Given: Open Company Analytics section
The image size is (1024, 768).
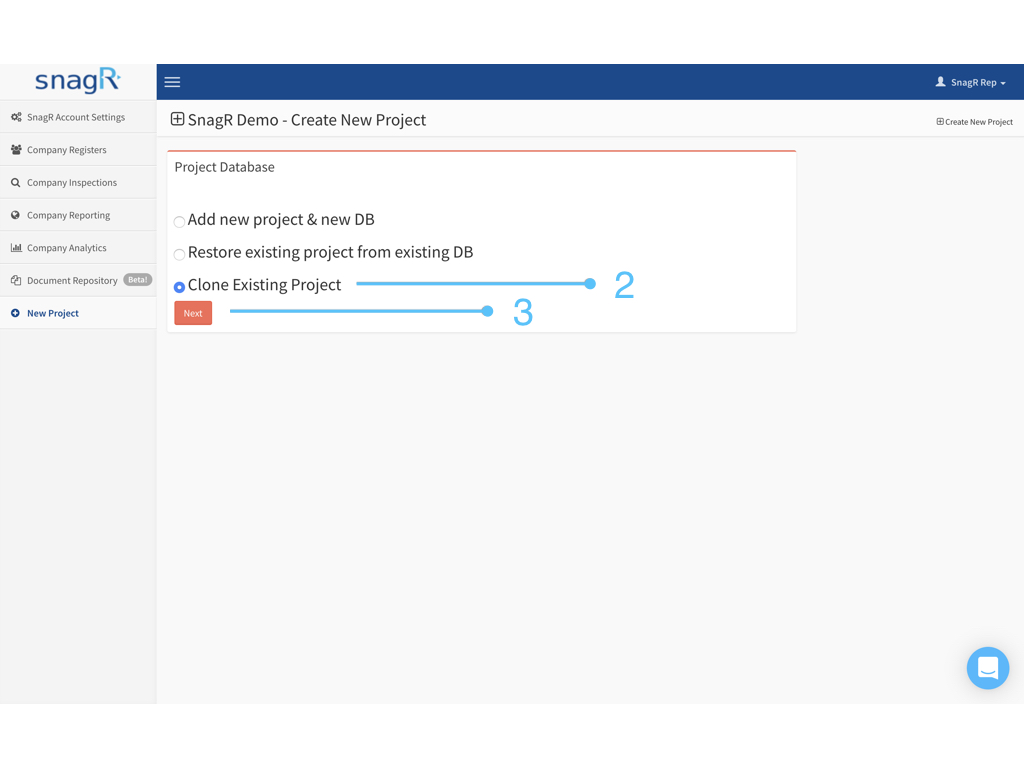Looking at the screenshot, I should (78, 248).
